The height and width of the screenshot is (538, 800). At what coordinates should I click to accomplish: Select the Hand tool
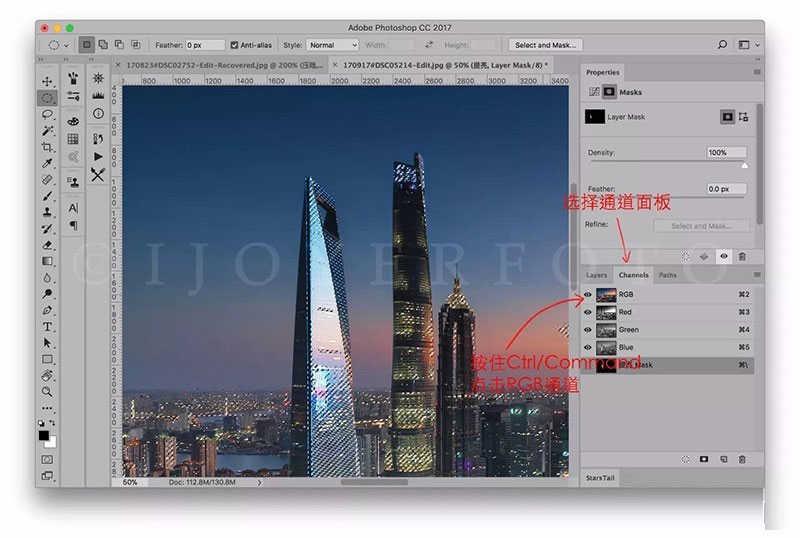coord(47,376)
